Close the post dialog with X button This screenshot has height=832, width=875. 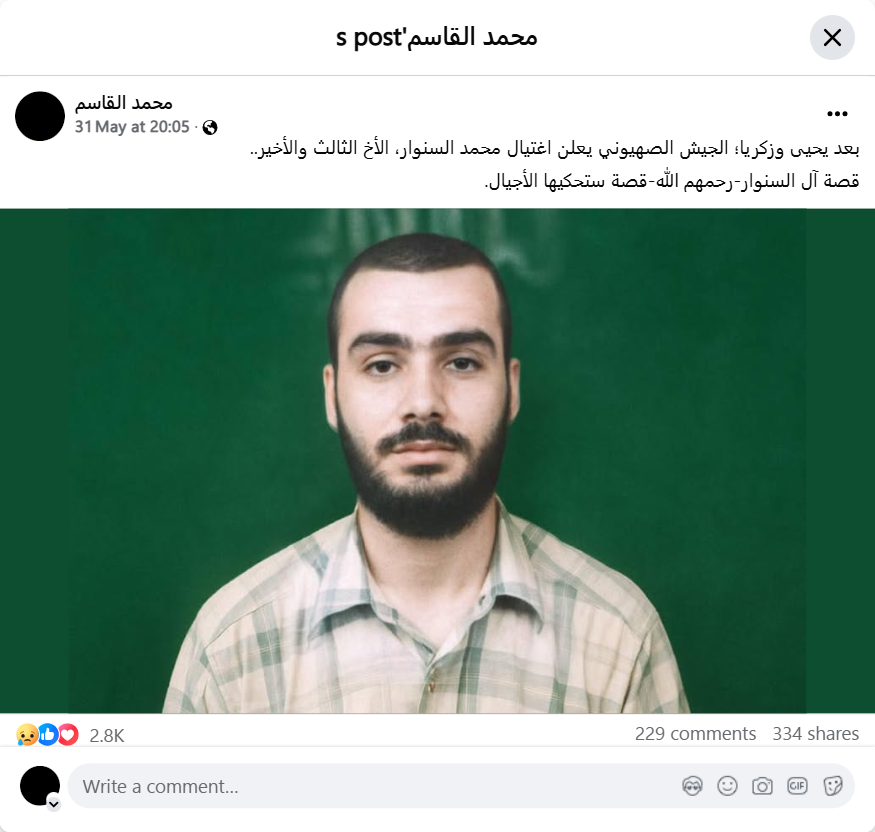tap(832, 38)
